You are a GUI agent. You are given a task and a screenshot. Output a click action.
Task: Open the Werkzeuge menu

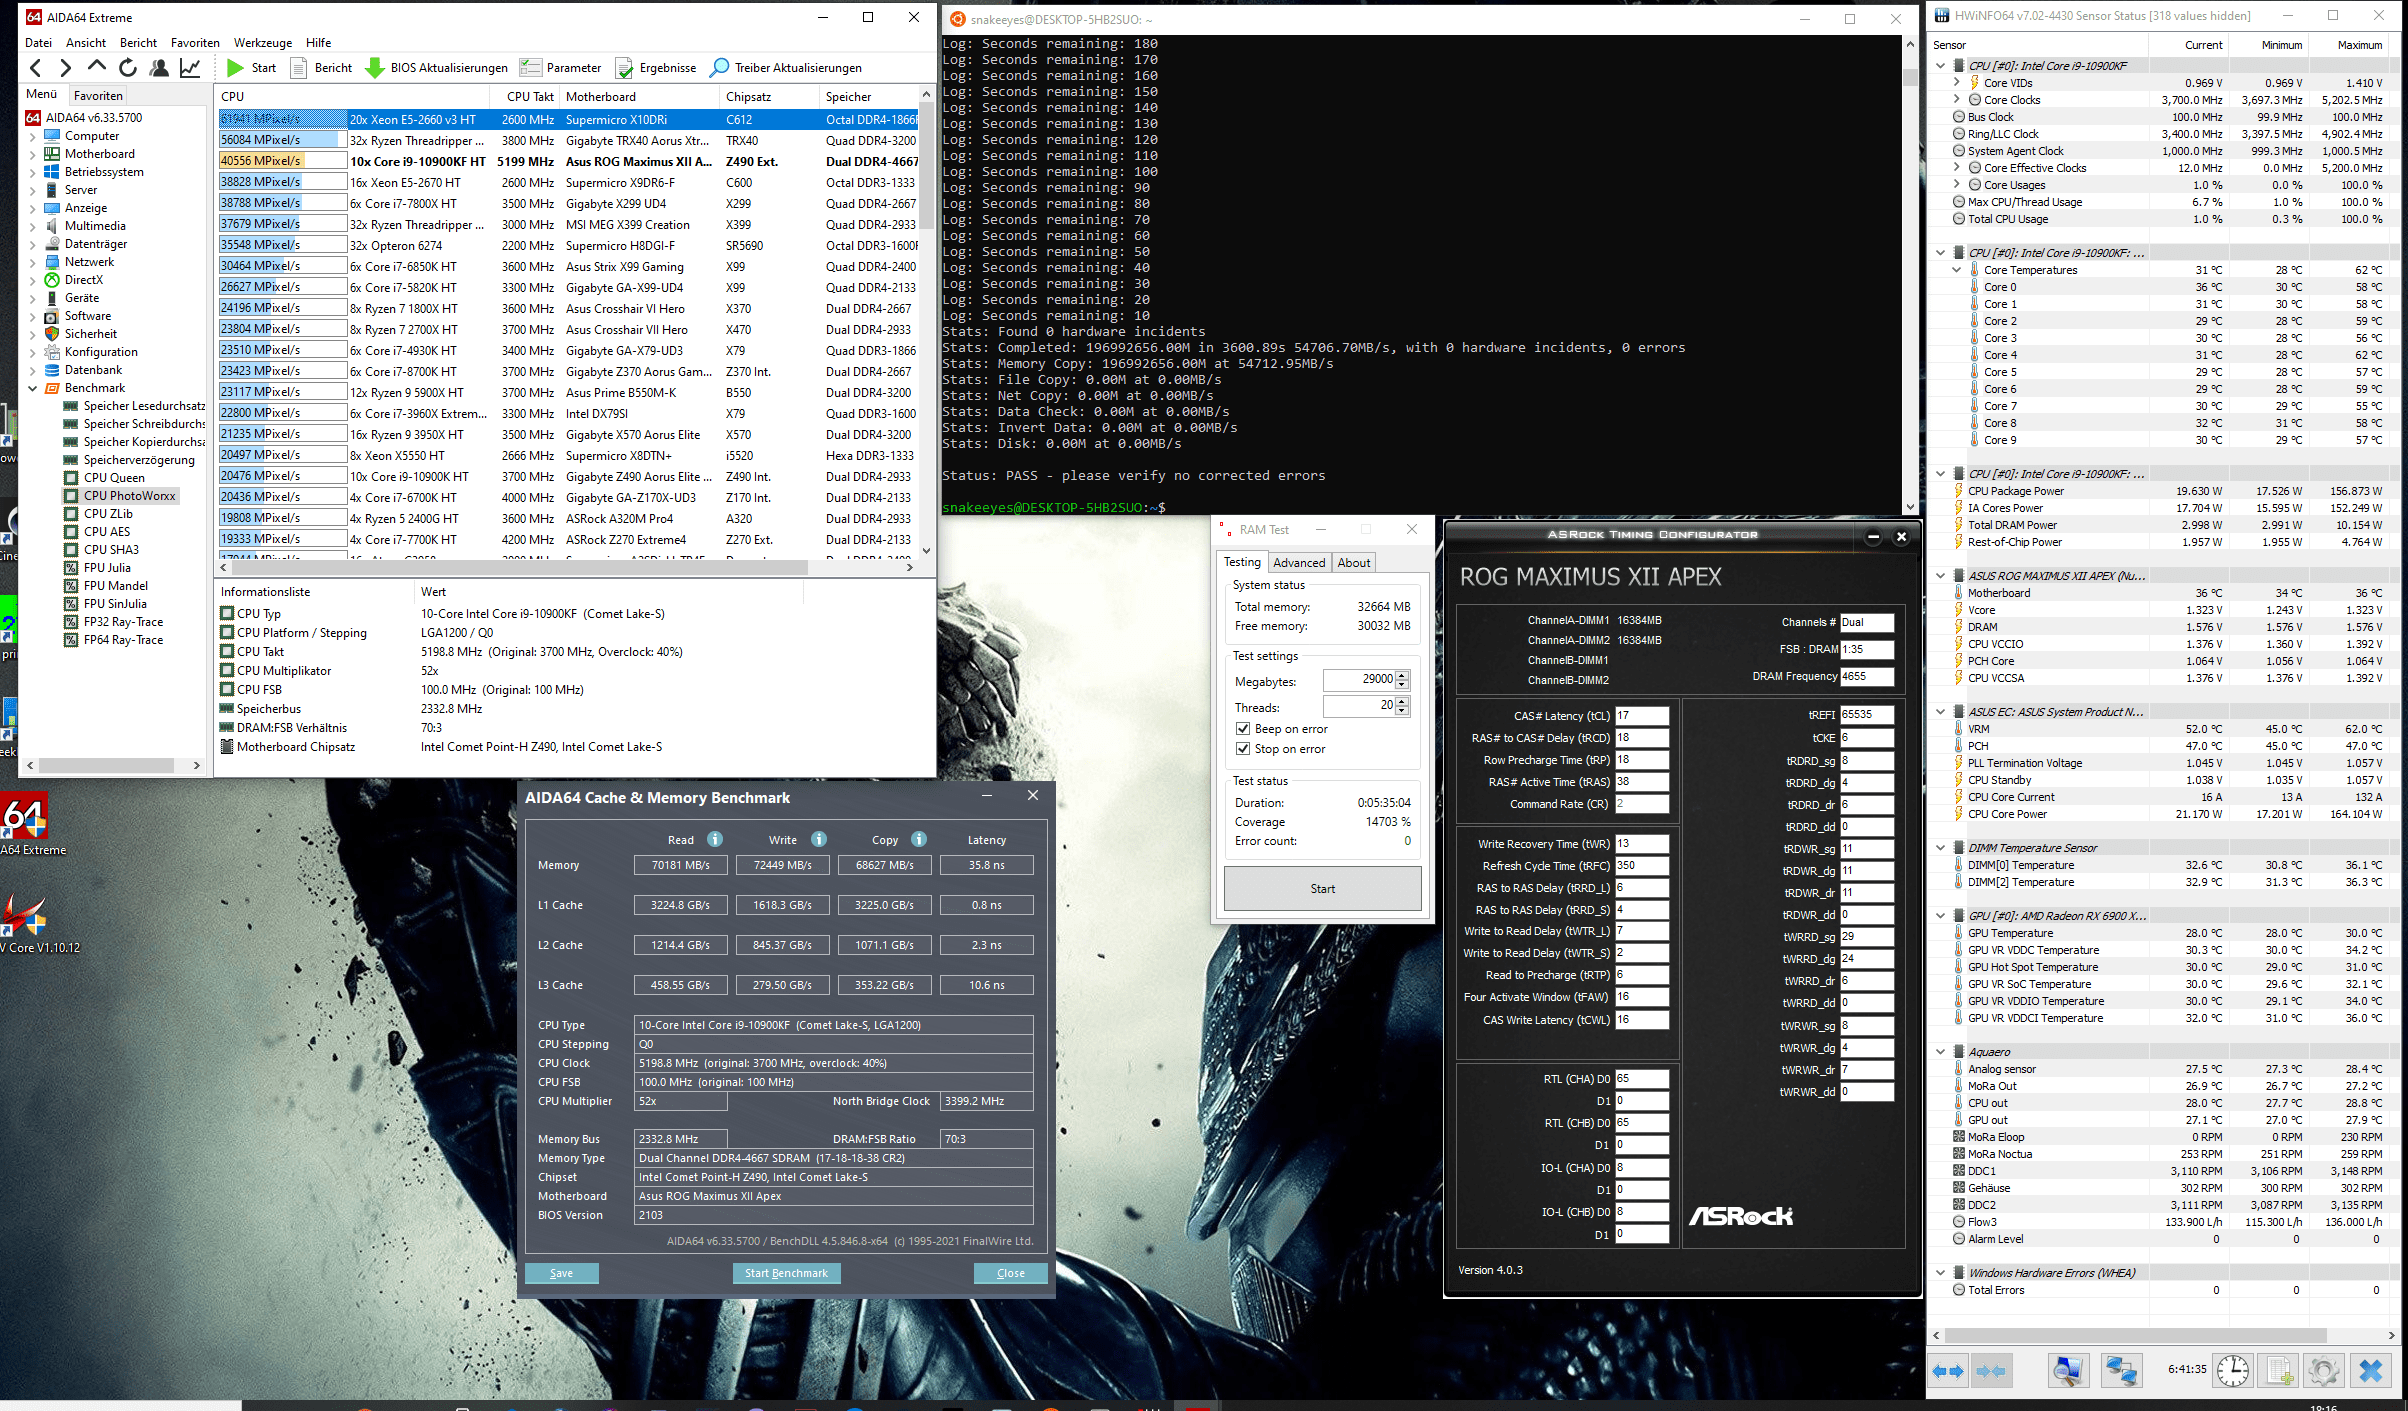pyautogui.click(x=263, y=43)
